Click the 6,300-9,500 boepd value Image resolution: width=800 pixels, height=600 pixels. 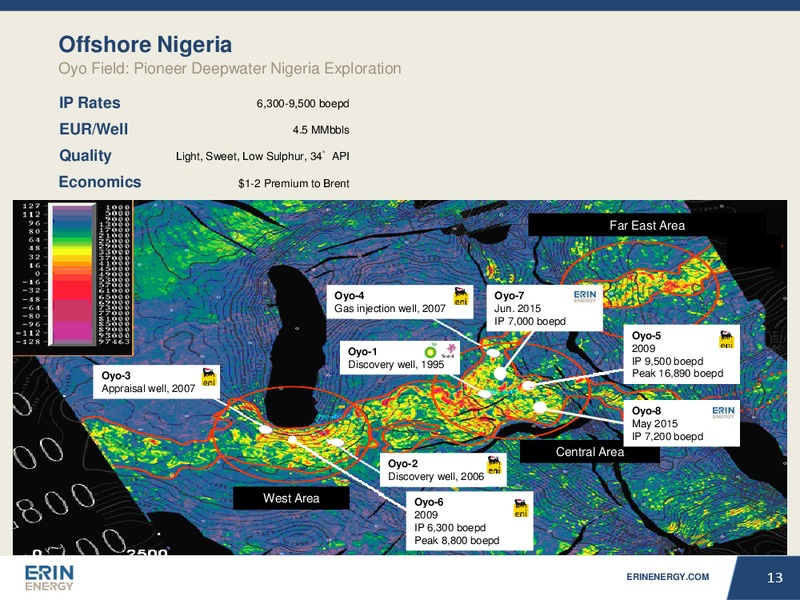tap(303, 104)
